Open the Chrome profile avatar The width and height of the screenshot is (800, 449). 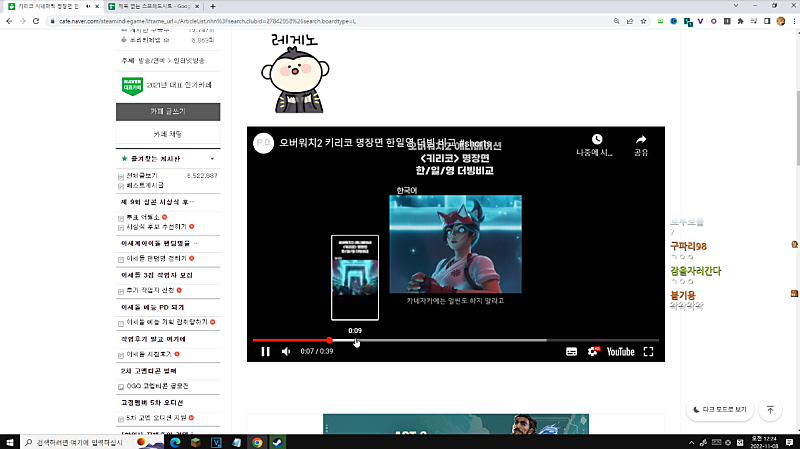pos(781,21)
